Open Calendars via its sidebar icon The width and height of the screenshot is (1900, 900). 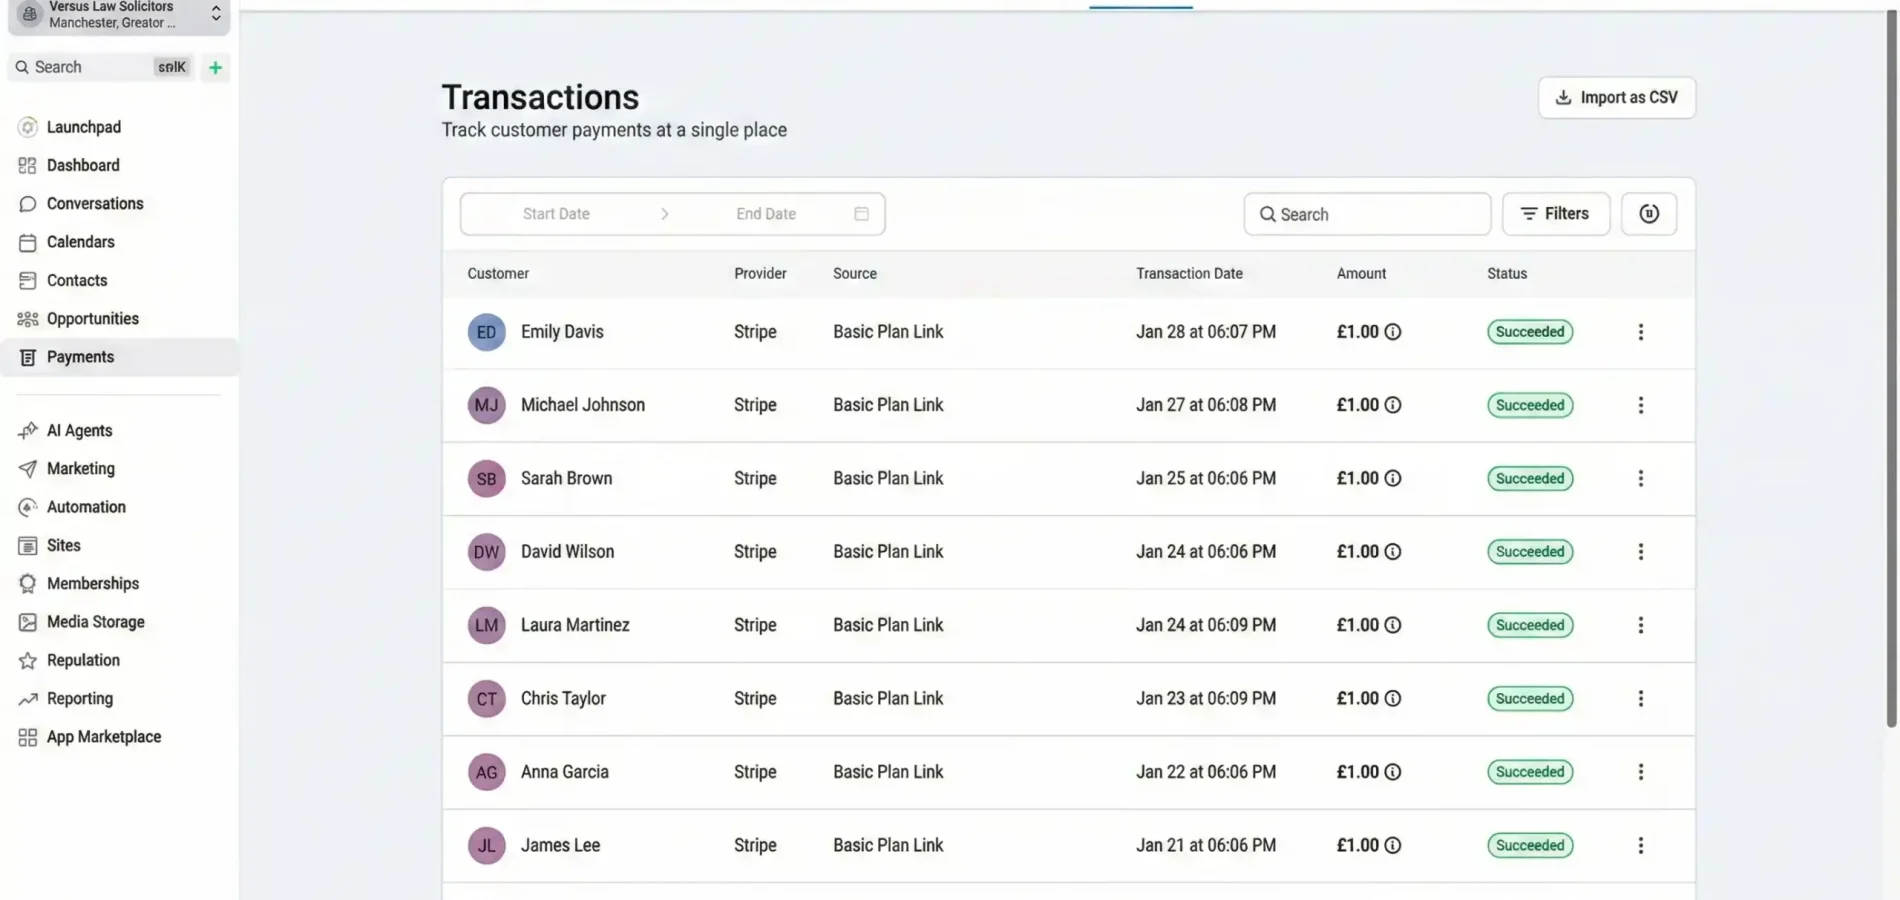pos(27,242)
